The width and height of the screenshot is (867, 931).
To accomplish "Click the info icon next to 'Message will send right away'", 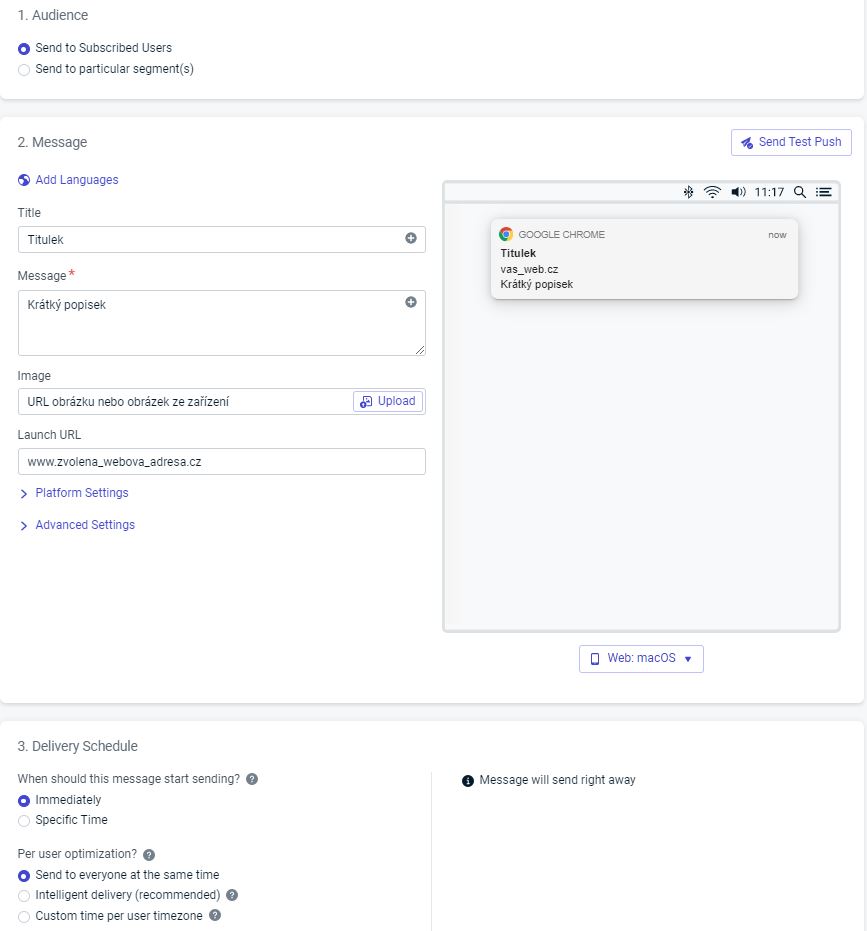I will pos(469,780).
